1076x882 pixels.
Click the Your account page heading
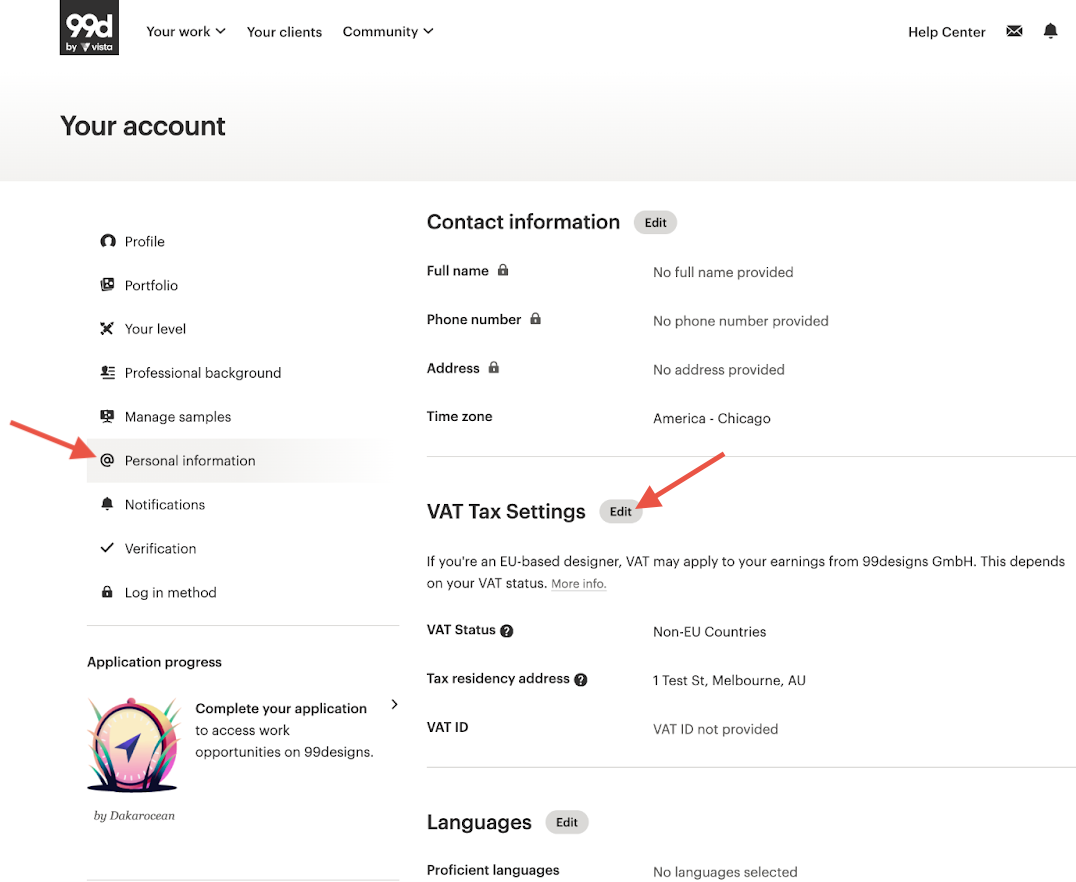(x=143, y=126)
